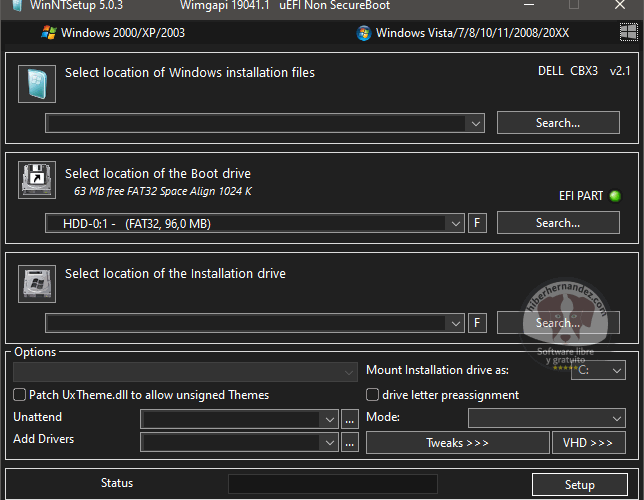Expand the HDD-0:1 boot drive dropdown

[455, 224]
